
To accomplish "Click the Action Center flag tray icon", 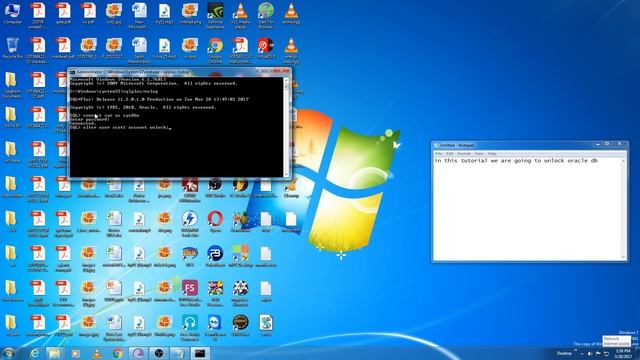I will tap(598, 353).
